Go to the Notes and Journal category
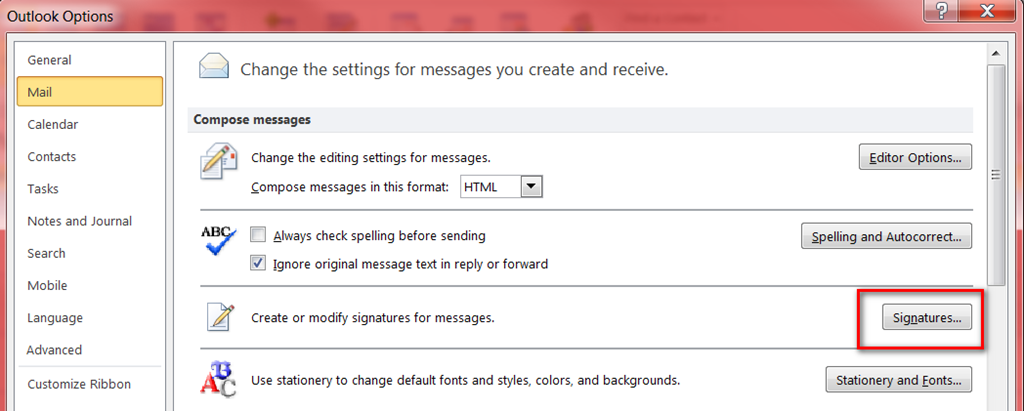The image size is (1024, 411). point(79,221)
